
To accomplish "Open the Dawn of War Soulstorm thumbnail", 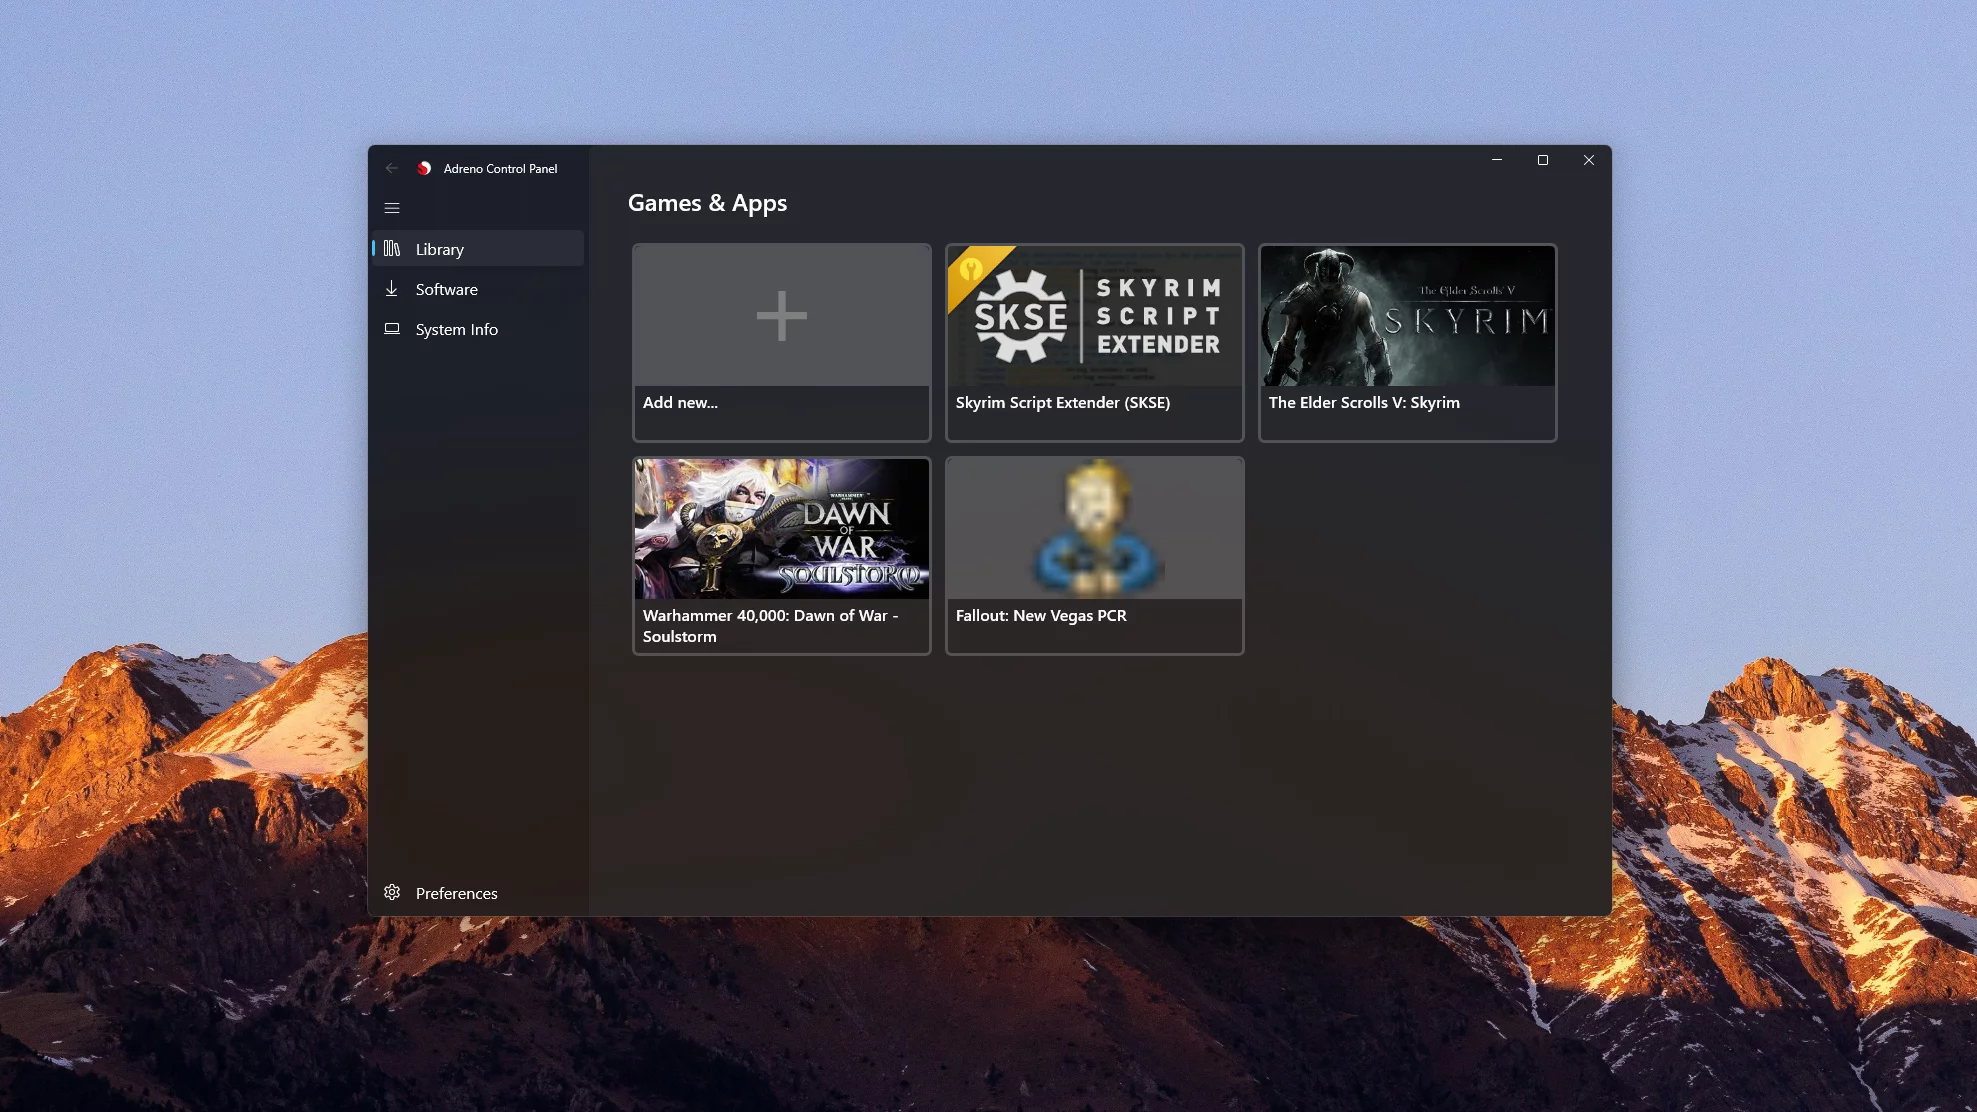I will 782,529.
